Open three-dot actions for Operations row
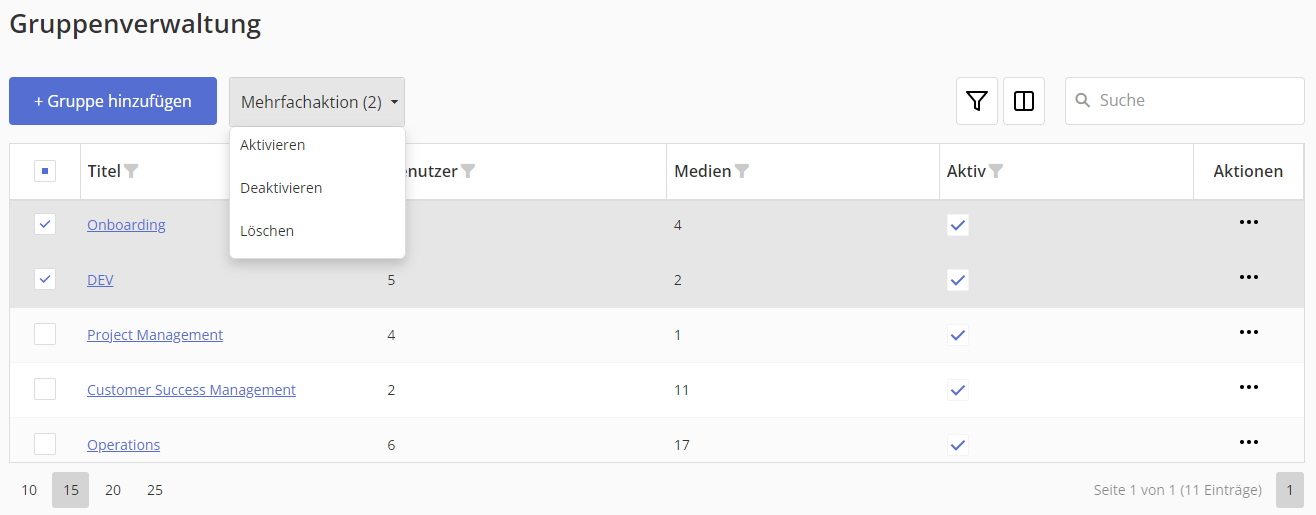This screenshot has height=515, width=1316. pos(1248,442)
